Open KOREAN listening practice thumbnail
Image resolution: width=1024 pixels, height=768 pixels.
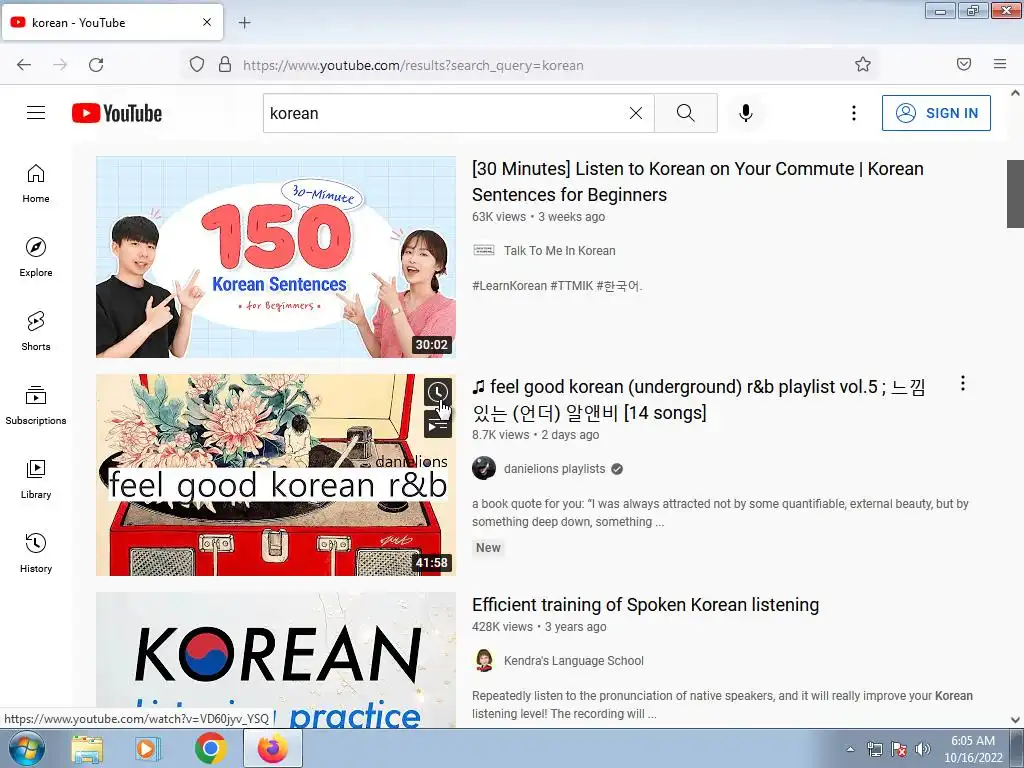coord(276,660)
